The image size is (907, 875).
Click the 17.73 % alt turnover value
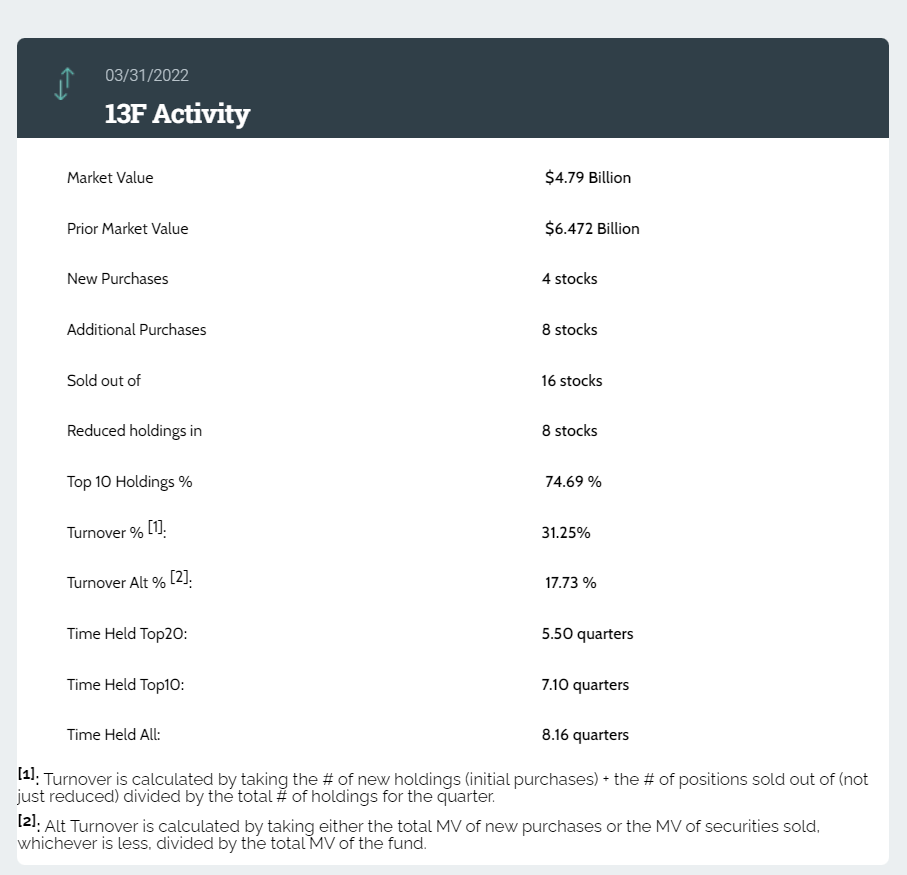click(570, 583)
